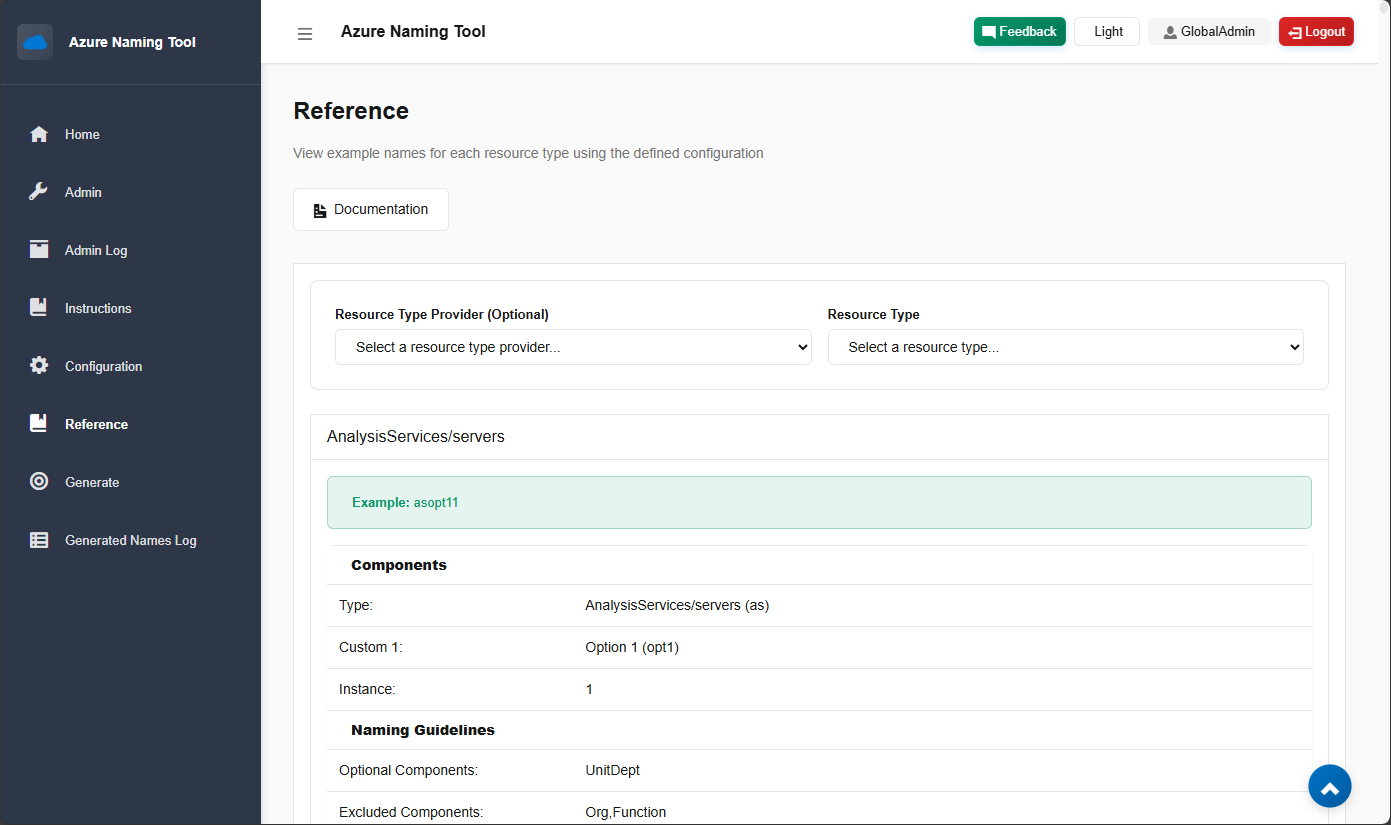Click the Home icon in the sidebar
This screenshot has height=825, width=1391.
pyautogui.click(x=38, y=134)
